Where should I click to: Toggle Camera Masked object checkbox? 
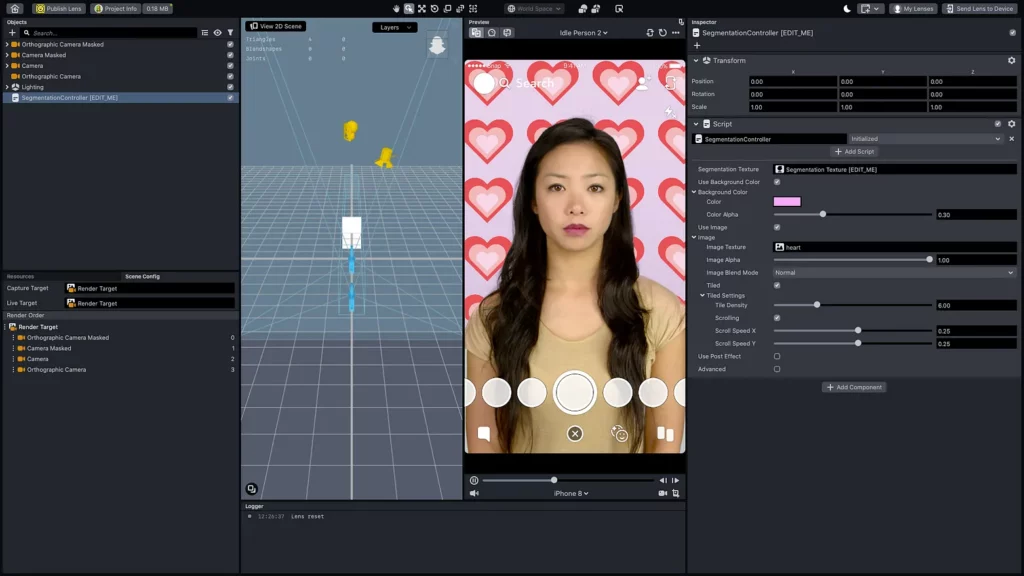(230, 55)
